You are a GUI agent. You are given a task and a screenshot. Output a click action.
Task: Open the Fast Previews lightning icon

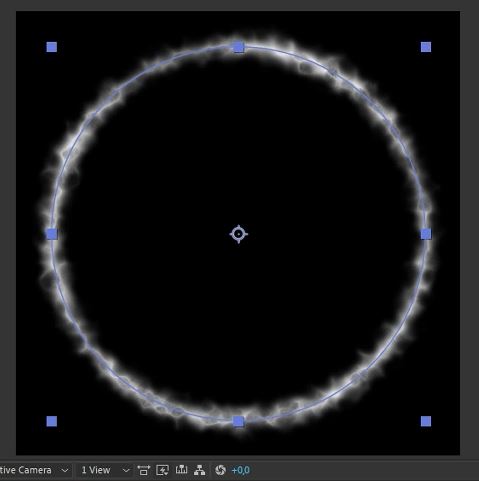pyautogui.click(x=162, y=470)
